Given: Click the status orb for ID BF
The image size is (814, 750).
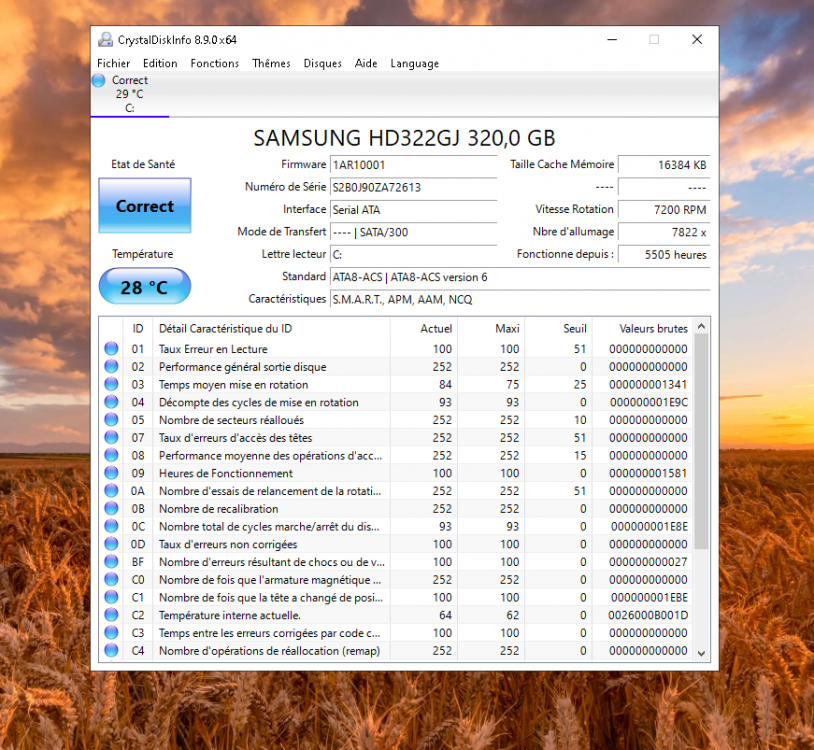Looking at the screenshot, I should [x=111, y=562].
